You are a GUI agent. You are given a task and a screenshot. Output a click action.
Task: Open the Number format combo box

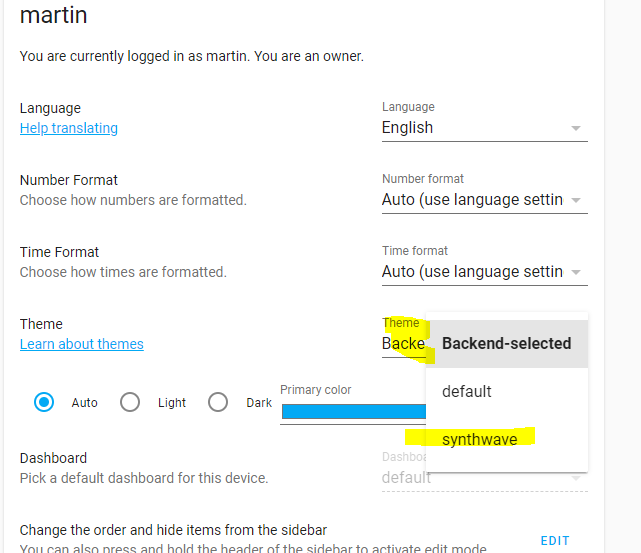(x=484, y=193)
